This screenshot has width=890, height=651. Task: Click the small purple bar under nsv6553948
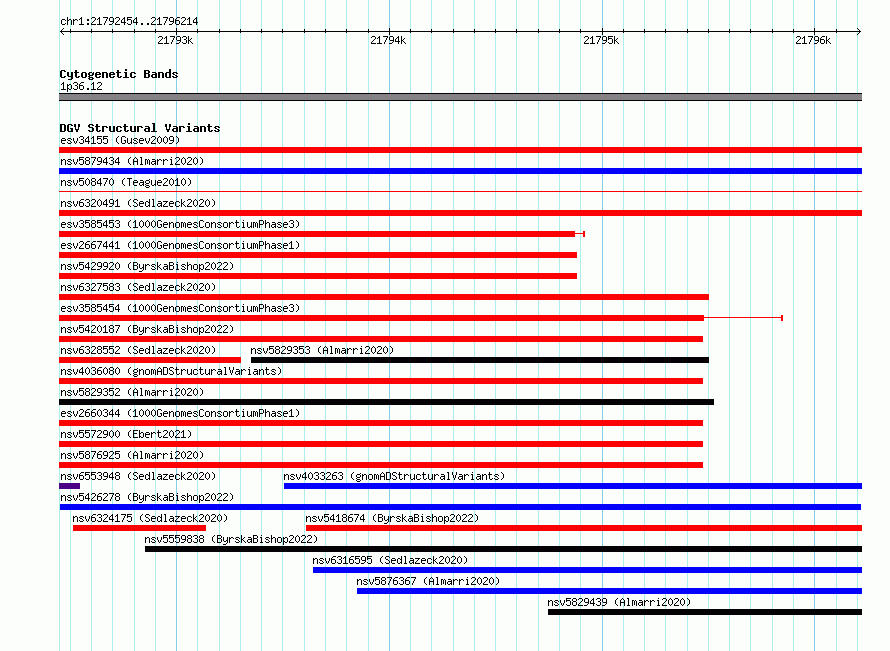point(69,486)
